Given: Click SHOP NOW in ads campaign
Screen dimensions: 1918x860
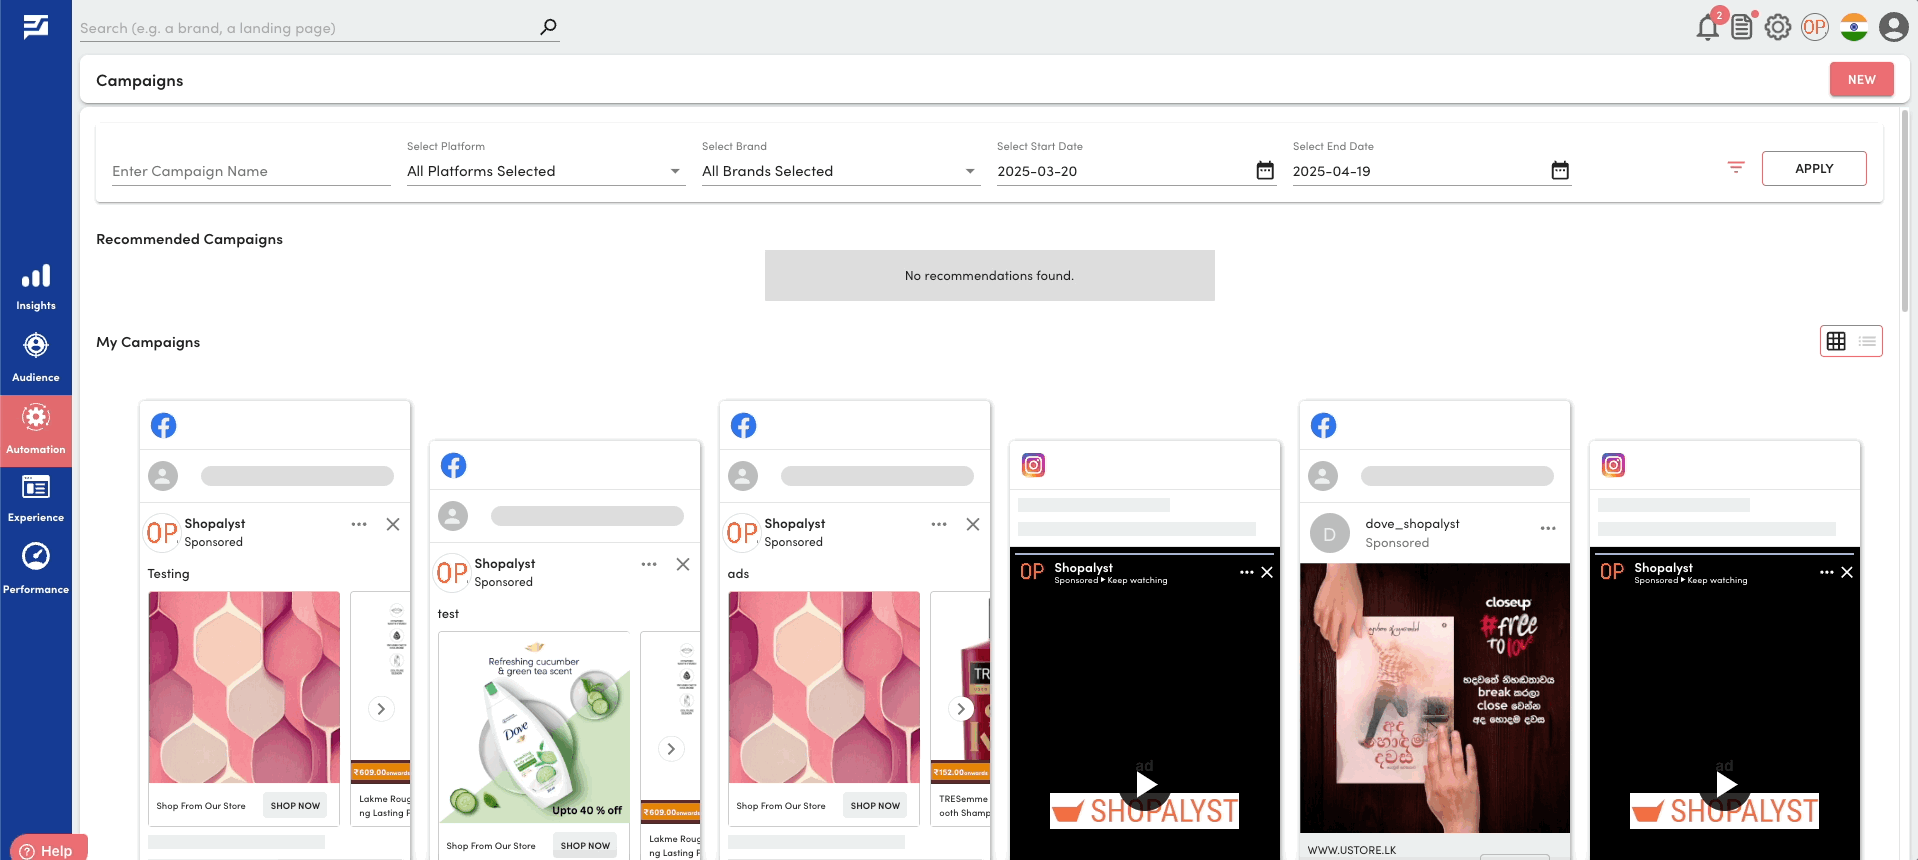Looking at the screenshot, I should 875,806.
